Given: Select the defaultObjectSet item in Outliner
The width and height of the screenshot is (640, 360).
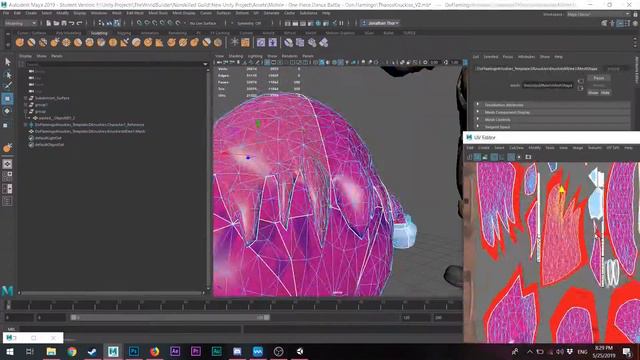Looking at the screenshot, I should click(x=49, y=144).
